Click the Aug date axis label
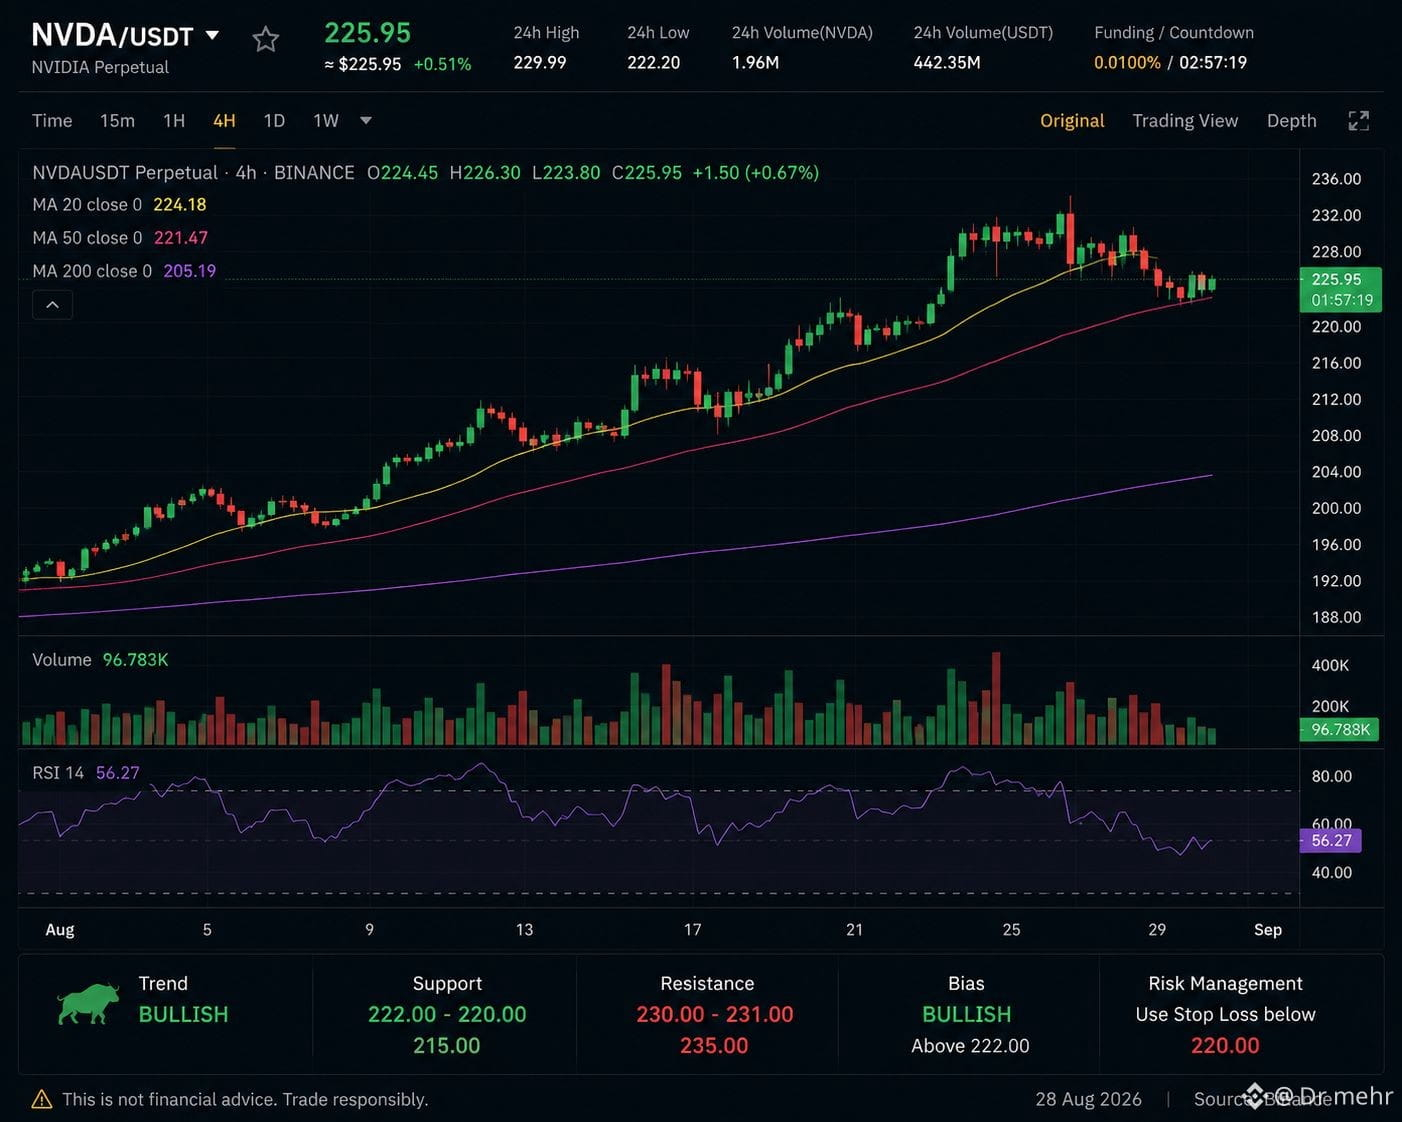This screenshot has height=1122, width=1402. 60,930
